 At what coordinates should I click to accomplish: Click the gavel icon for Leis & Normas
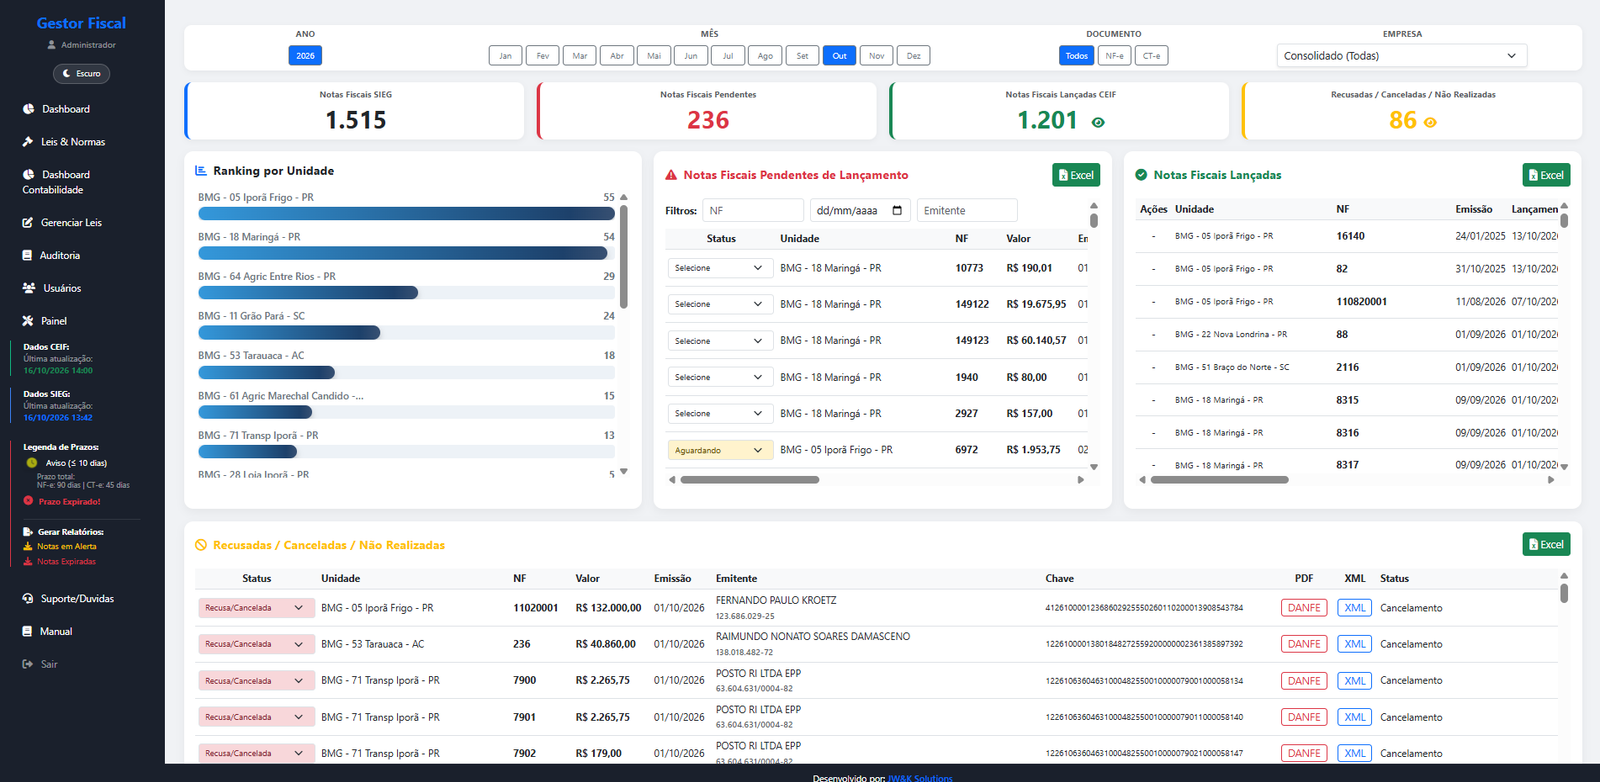(x=28, y=142)
